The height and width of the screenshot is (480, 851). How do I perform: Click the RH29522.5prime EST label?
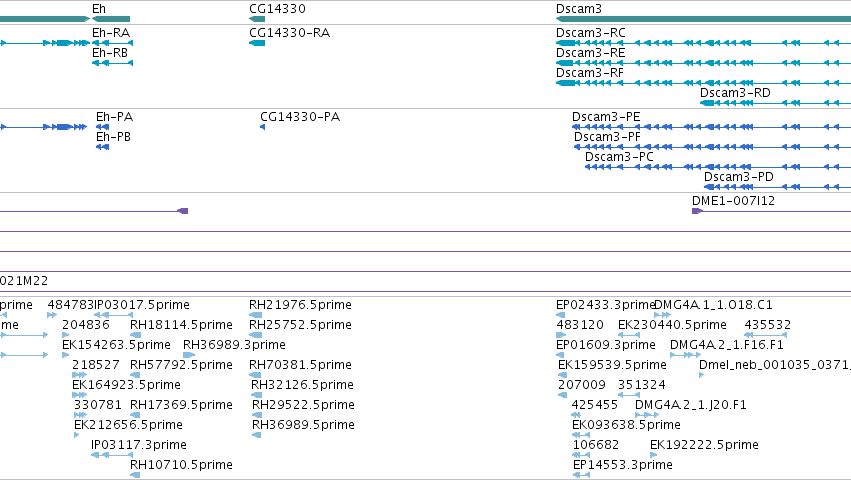(x=303, y=405)
